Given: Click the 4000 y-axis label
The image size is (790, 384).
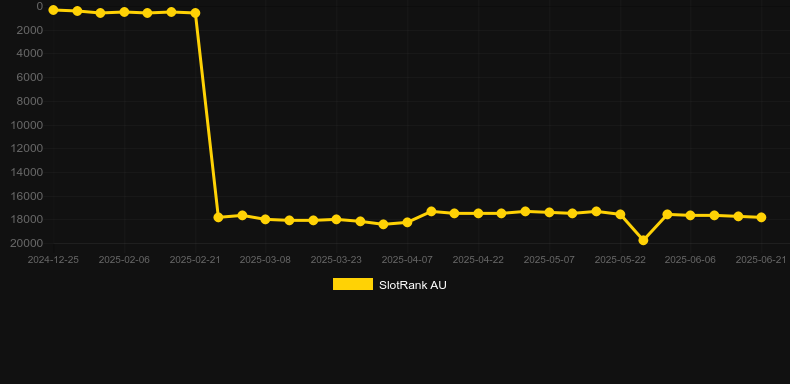Looking at the screenshot, I should pyautogui.click(x=31, y=54).
